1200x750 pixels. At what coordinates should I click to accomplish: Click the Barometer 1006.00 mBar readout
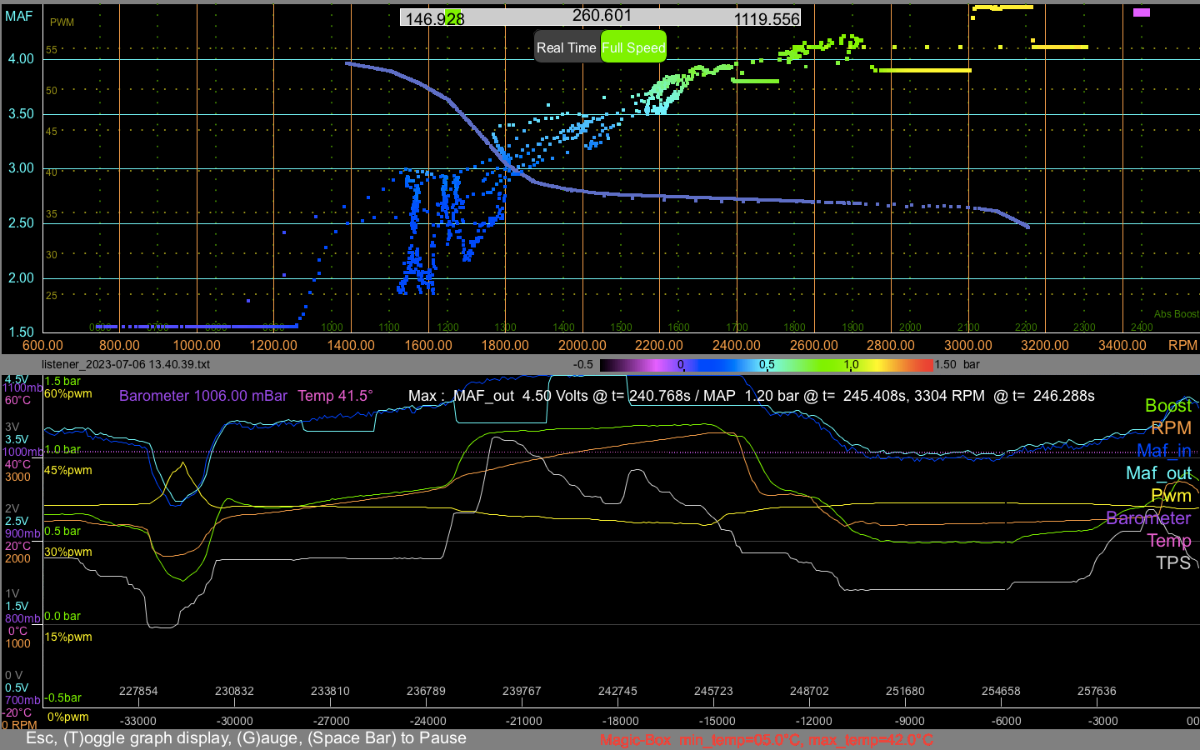click(203, 396)
